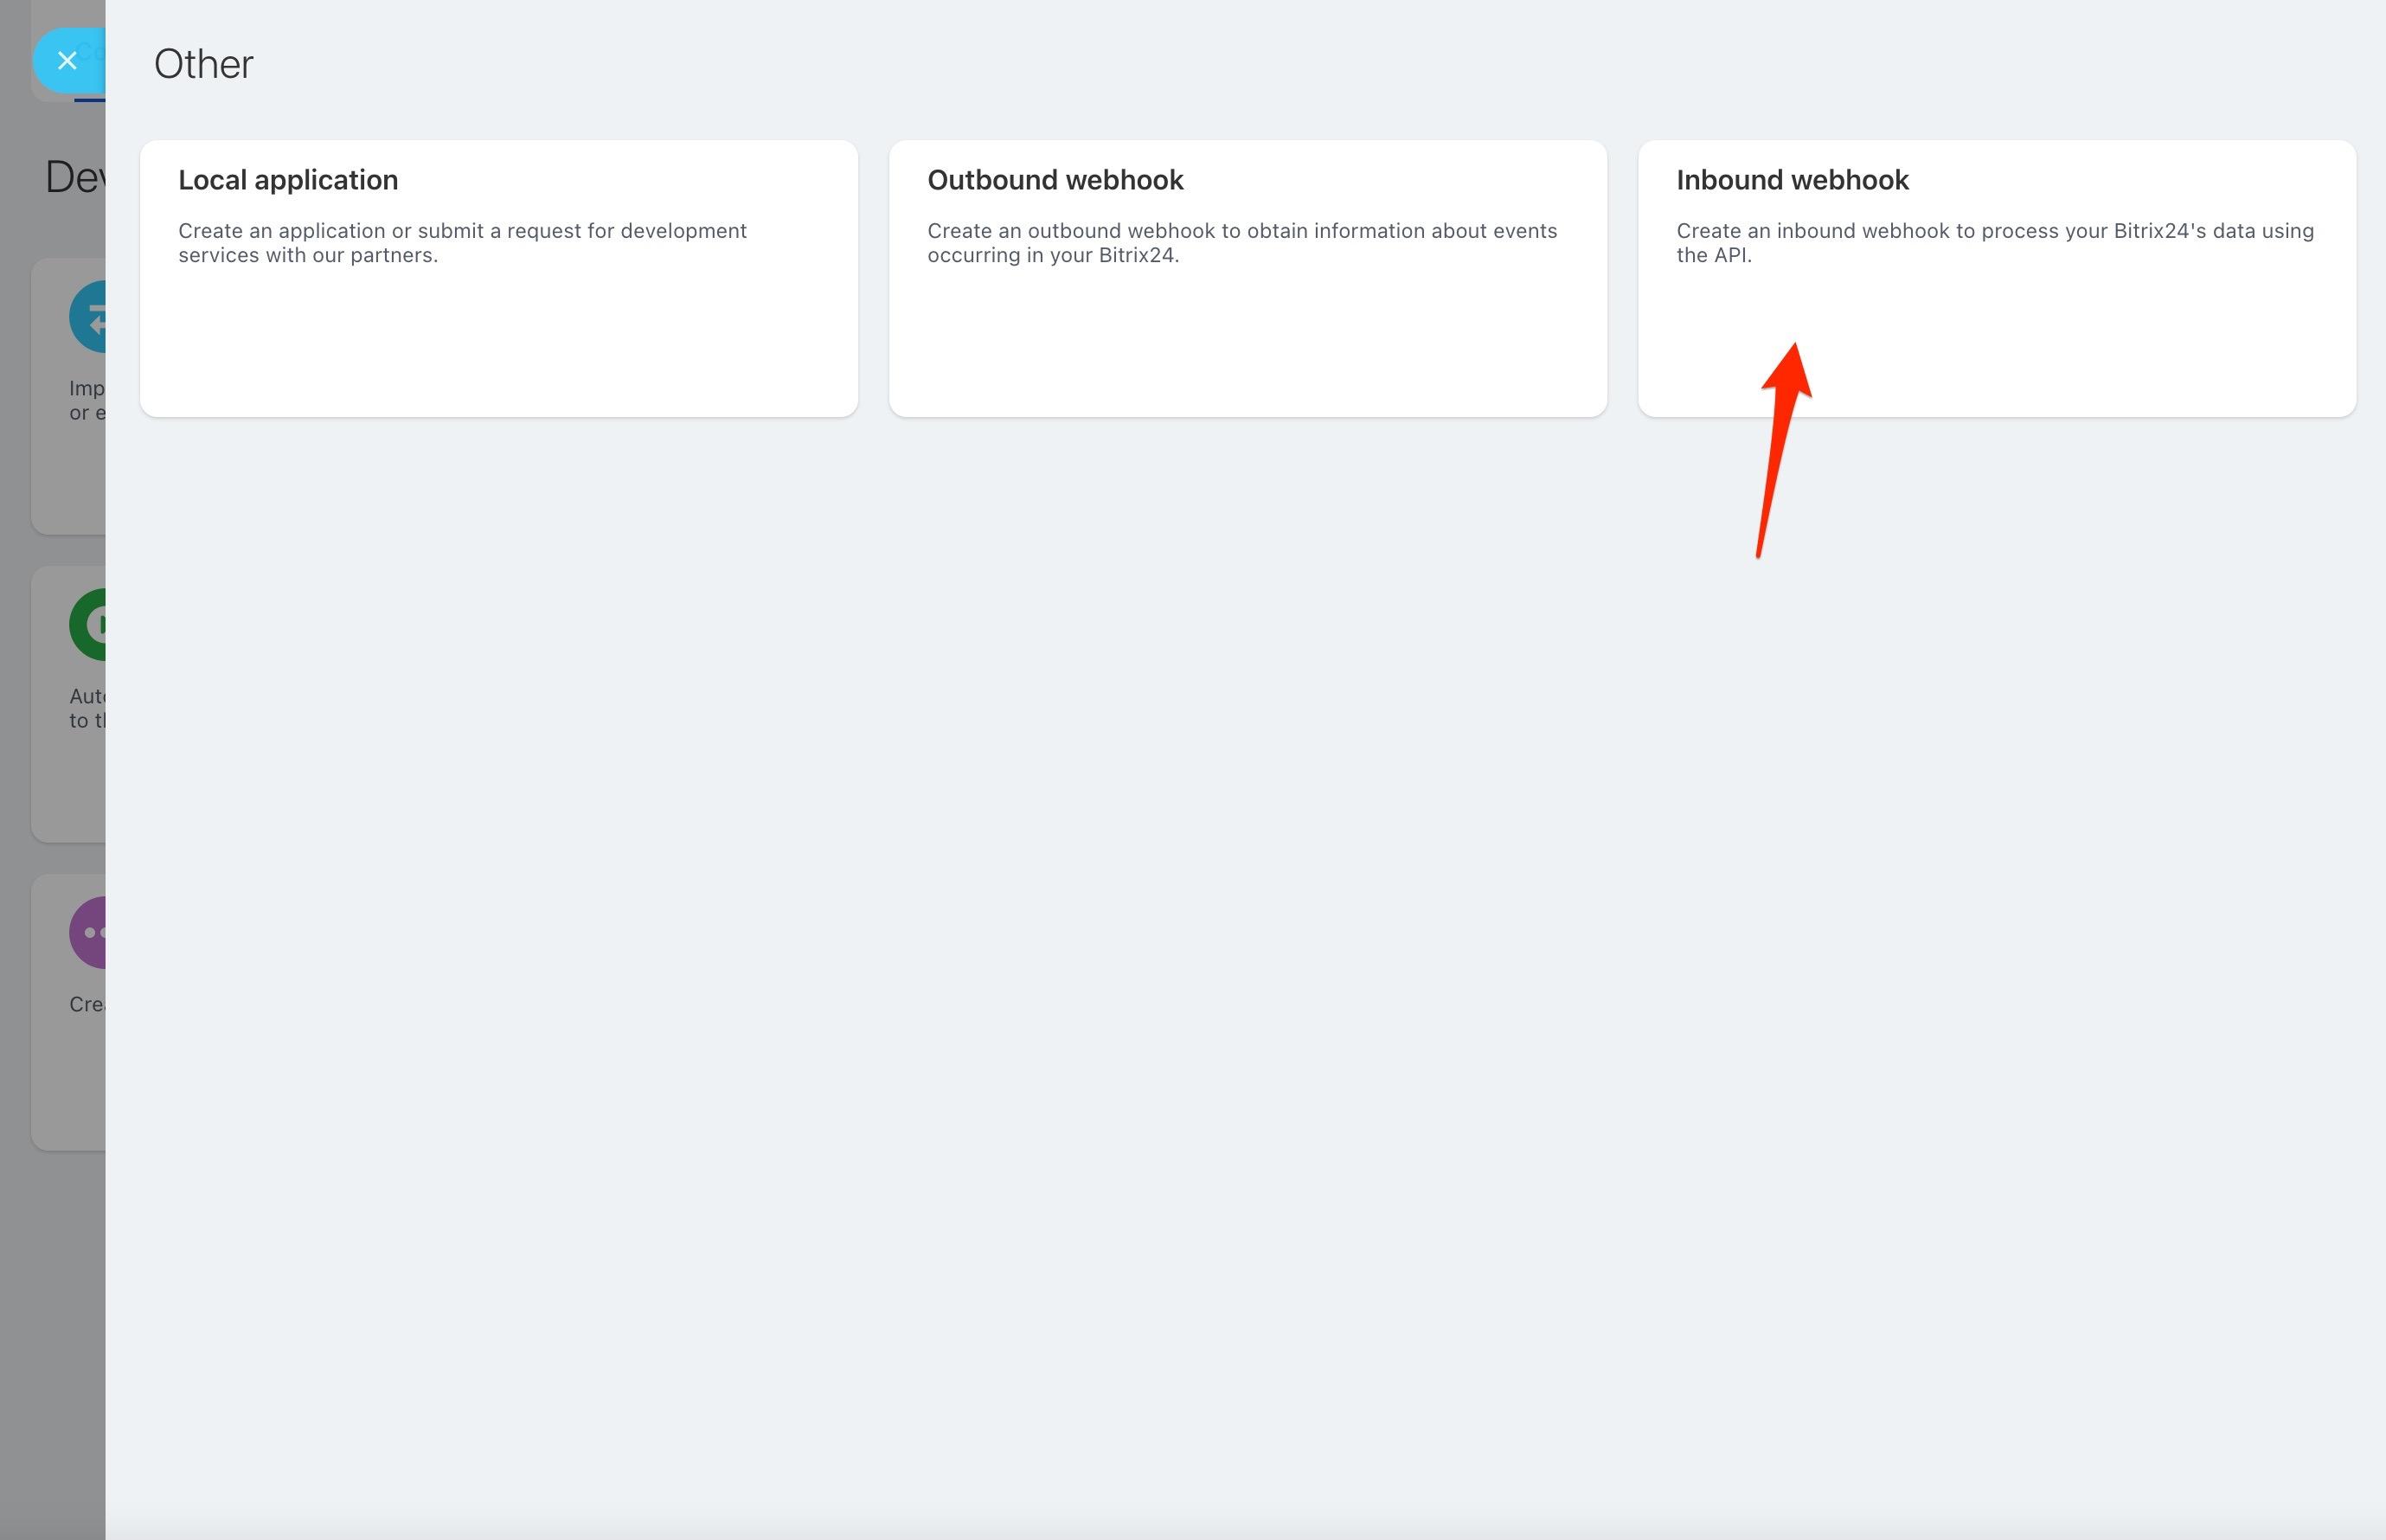2386x1540 pixels.
Task: Click the partially hidden 'Dev' page heading
Action: coord(74,178)
